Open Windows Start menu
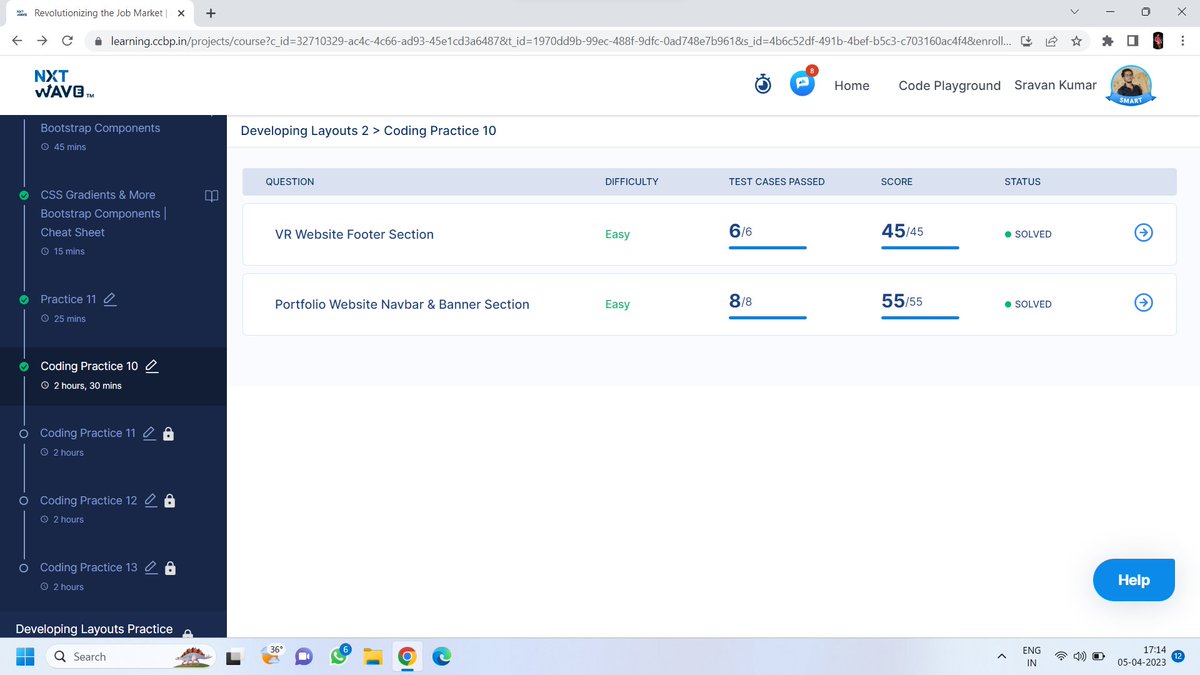The image size is (1200, 675). [26, 656]
